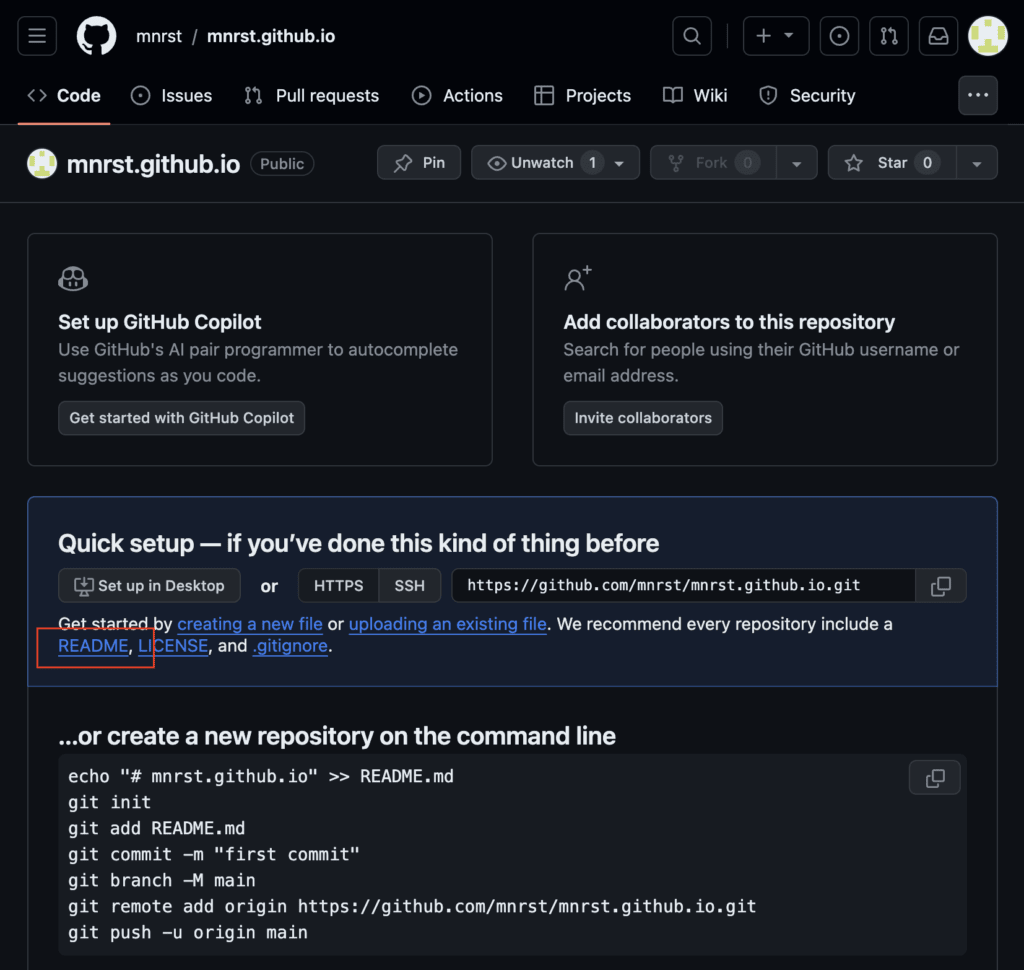Click the repository URL field
The width and height of the screenshot is (1024, 970).
pos(683,585)
